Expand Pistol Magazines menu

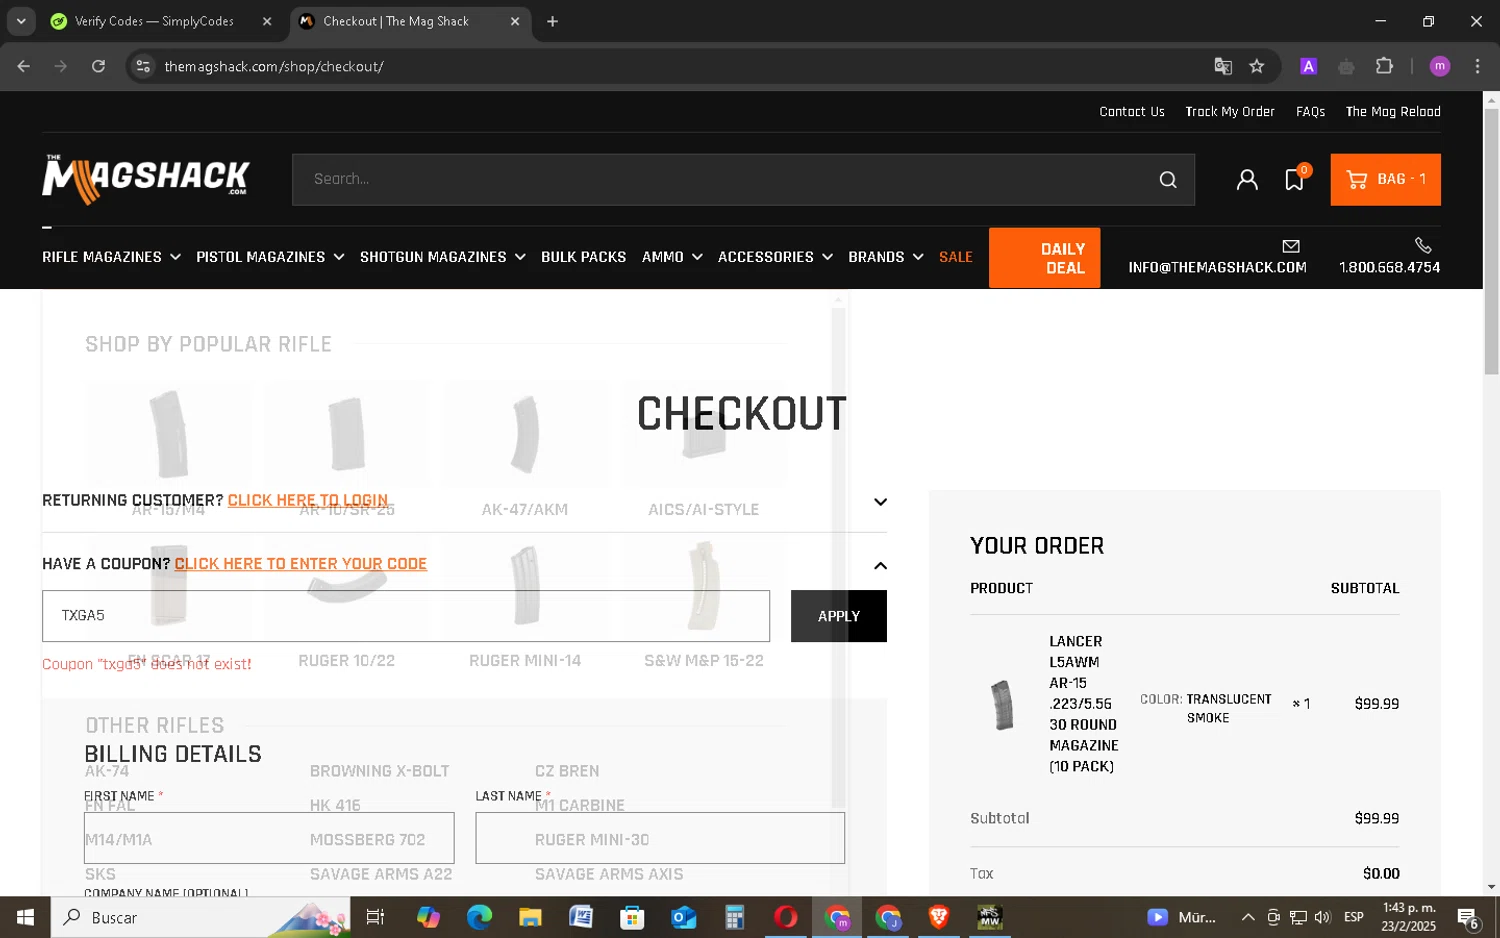pos(270,257)
